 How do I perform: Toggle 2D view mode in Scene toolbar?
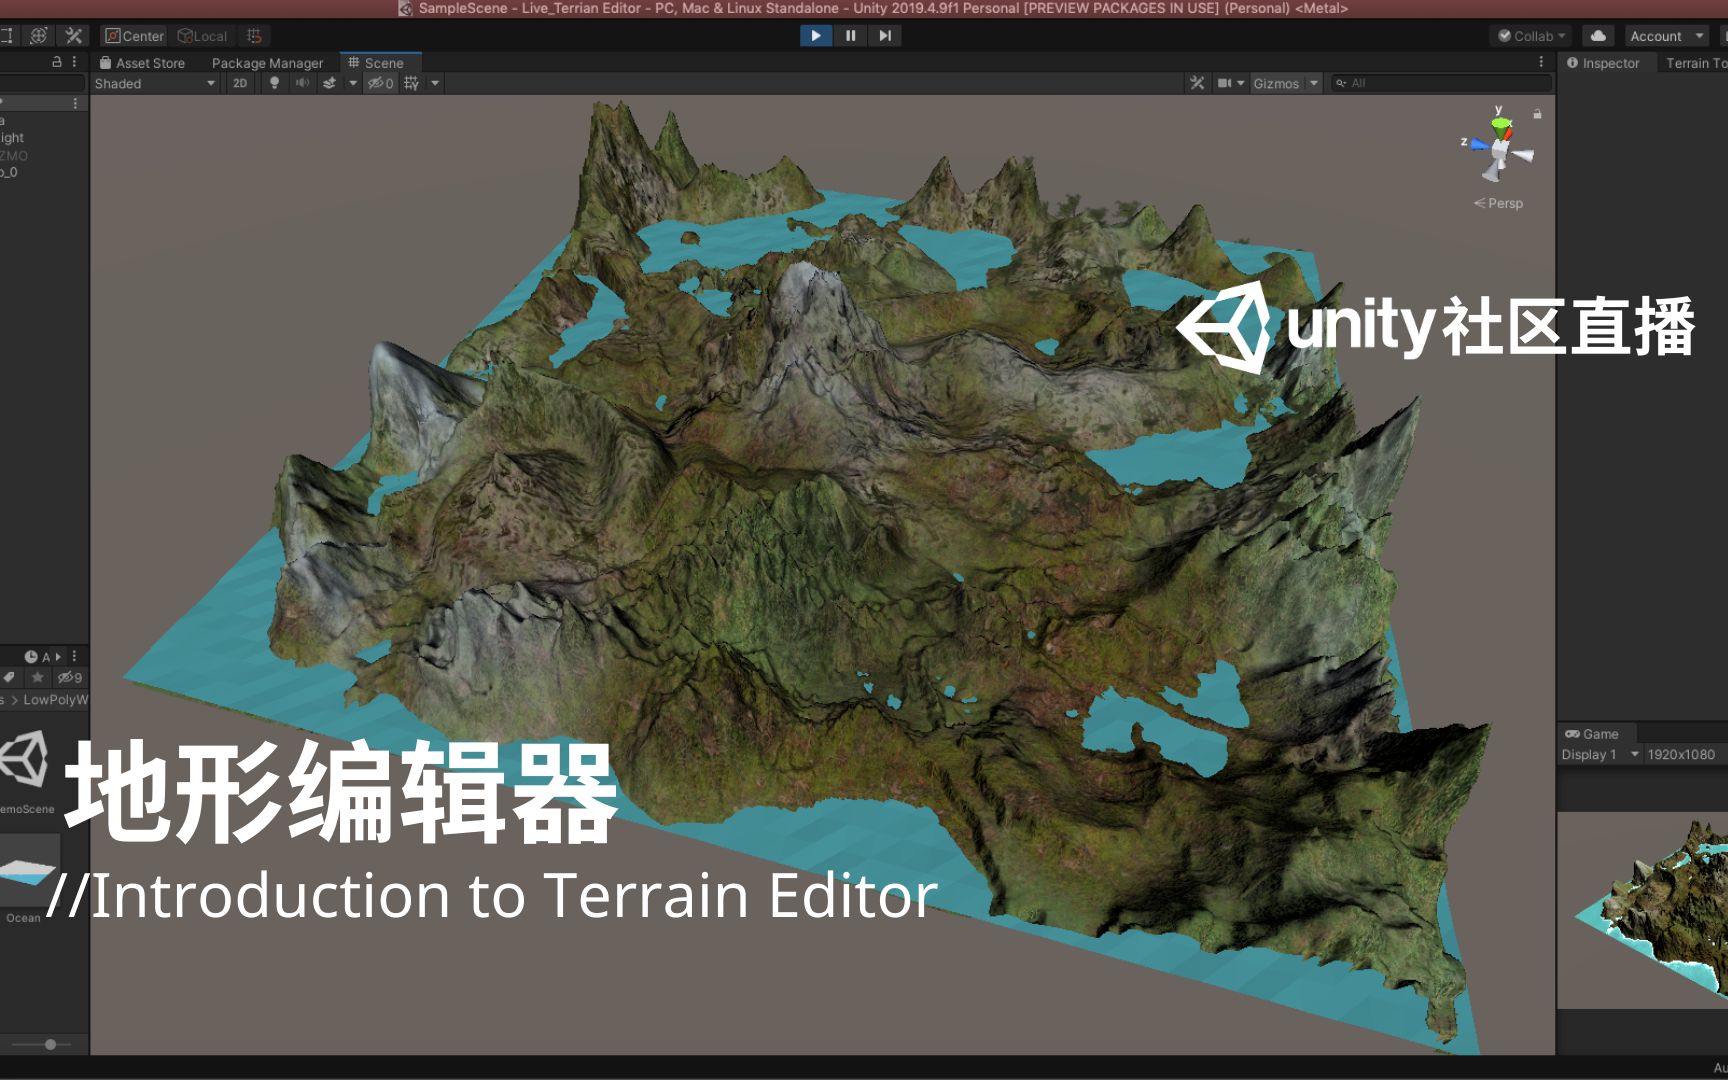tap(240, 83)
